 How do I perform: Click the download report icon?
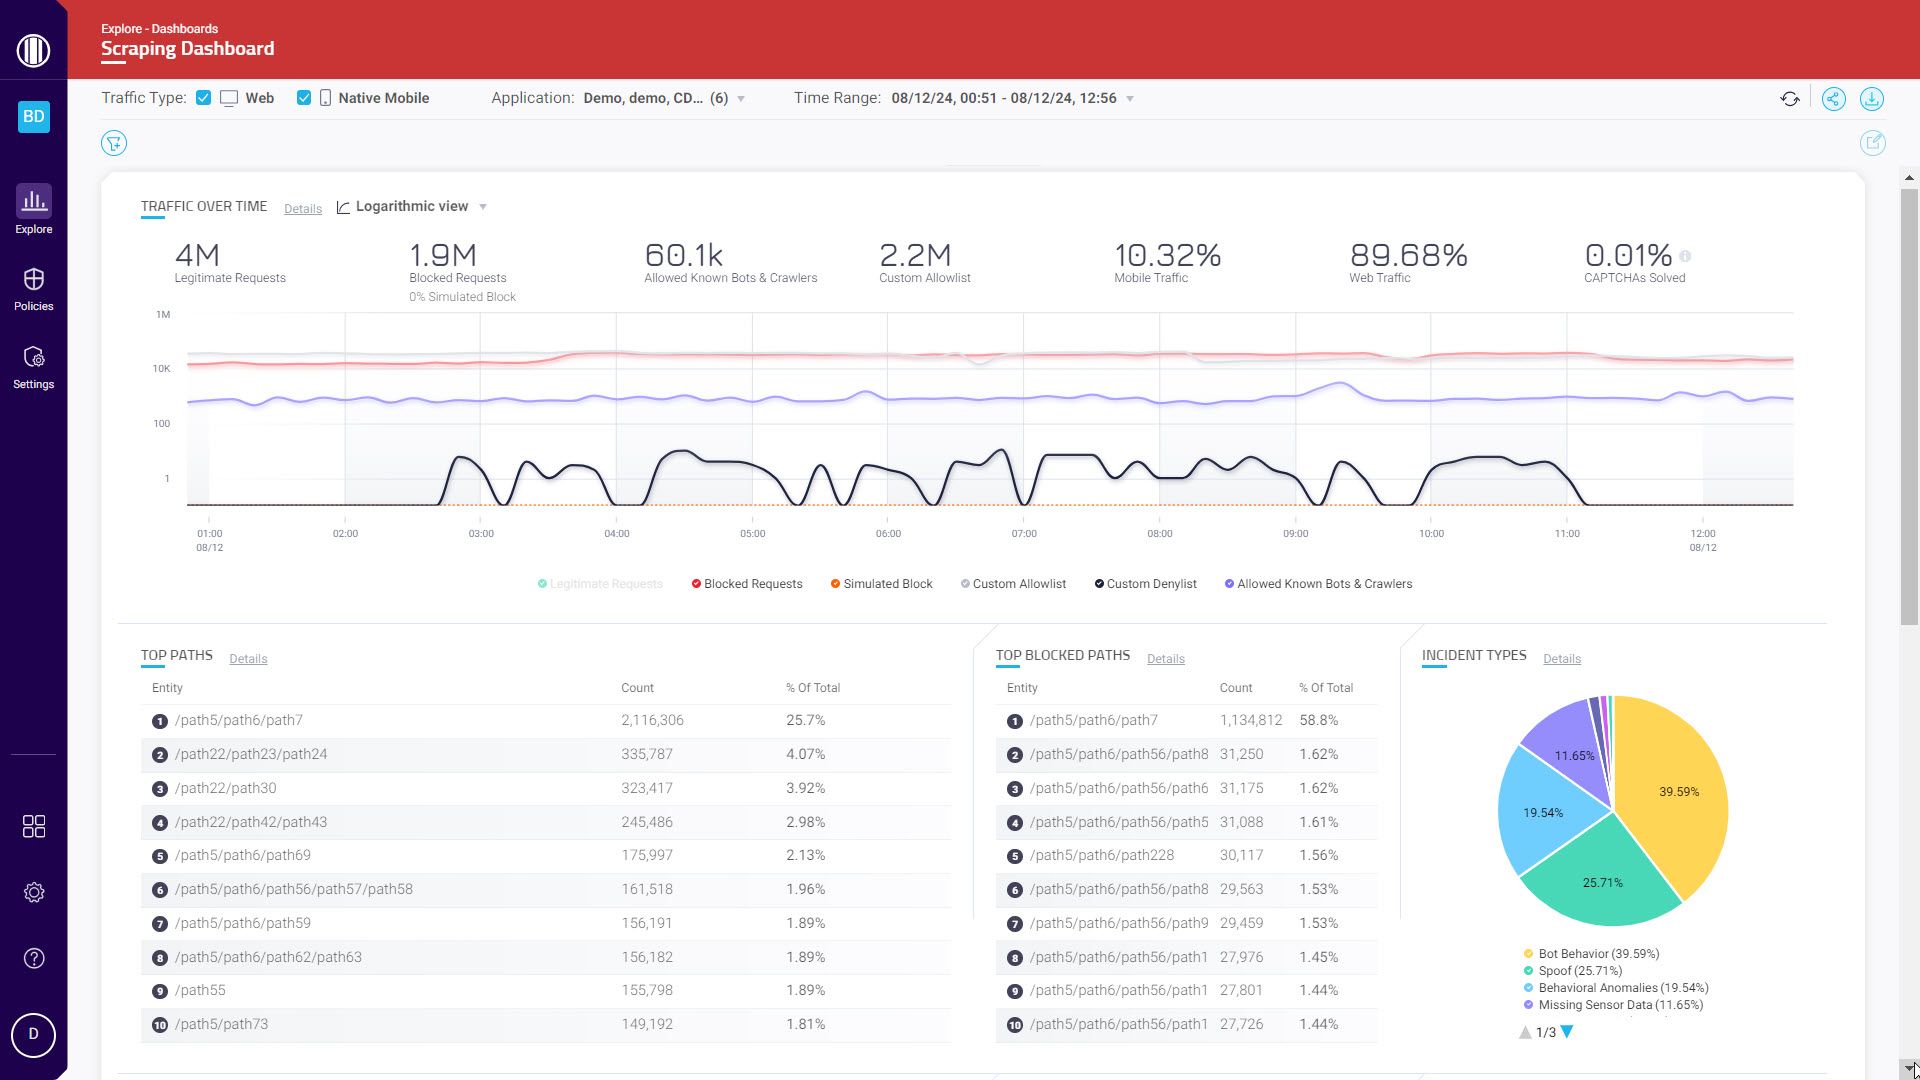point(1871,99)
